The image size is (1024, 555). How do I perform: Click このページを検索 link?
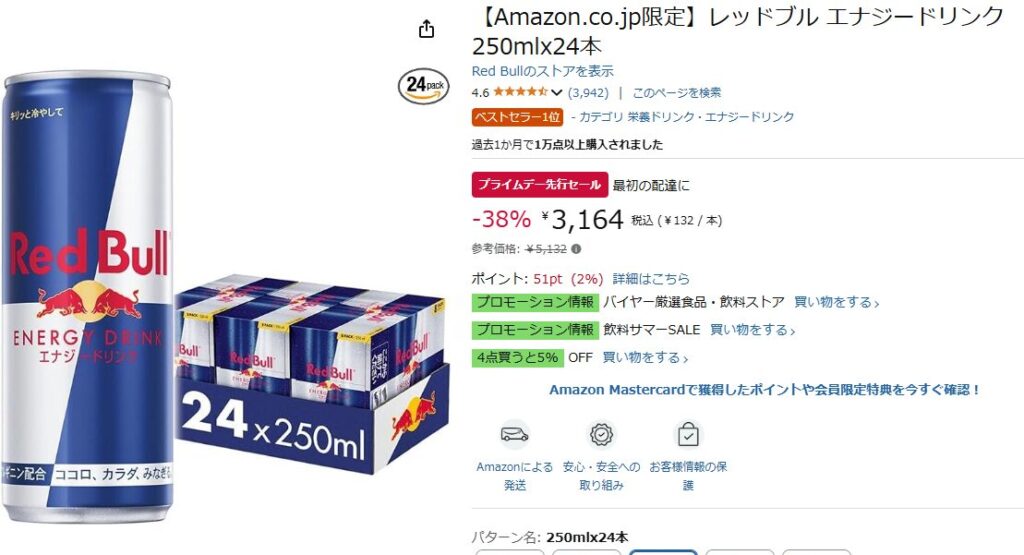coord(677,93)
